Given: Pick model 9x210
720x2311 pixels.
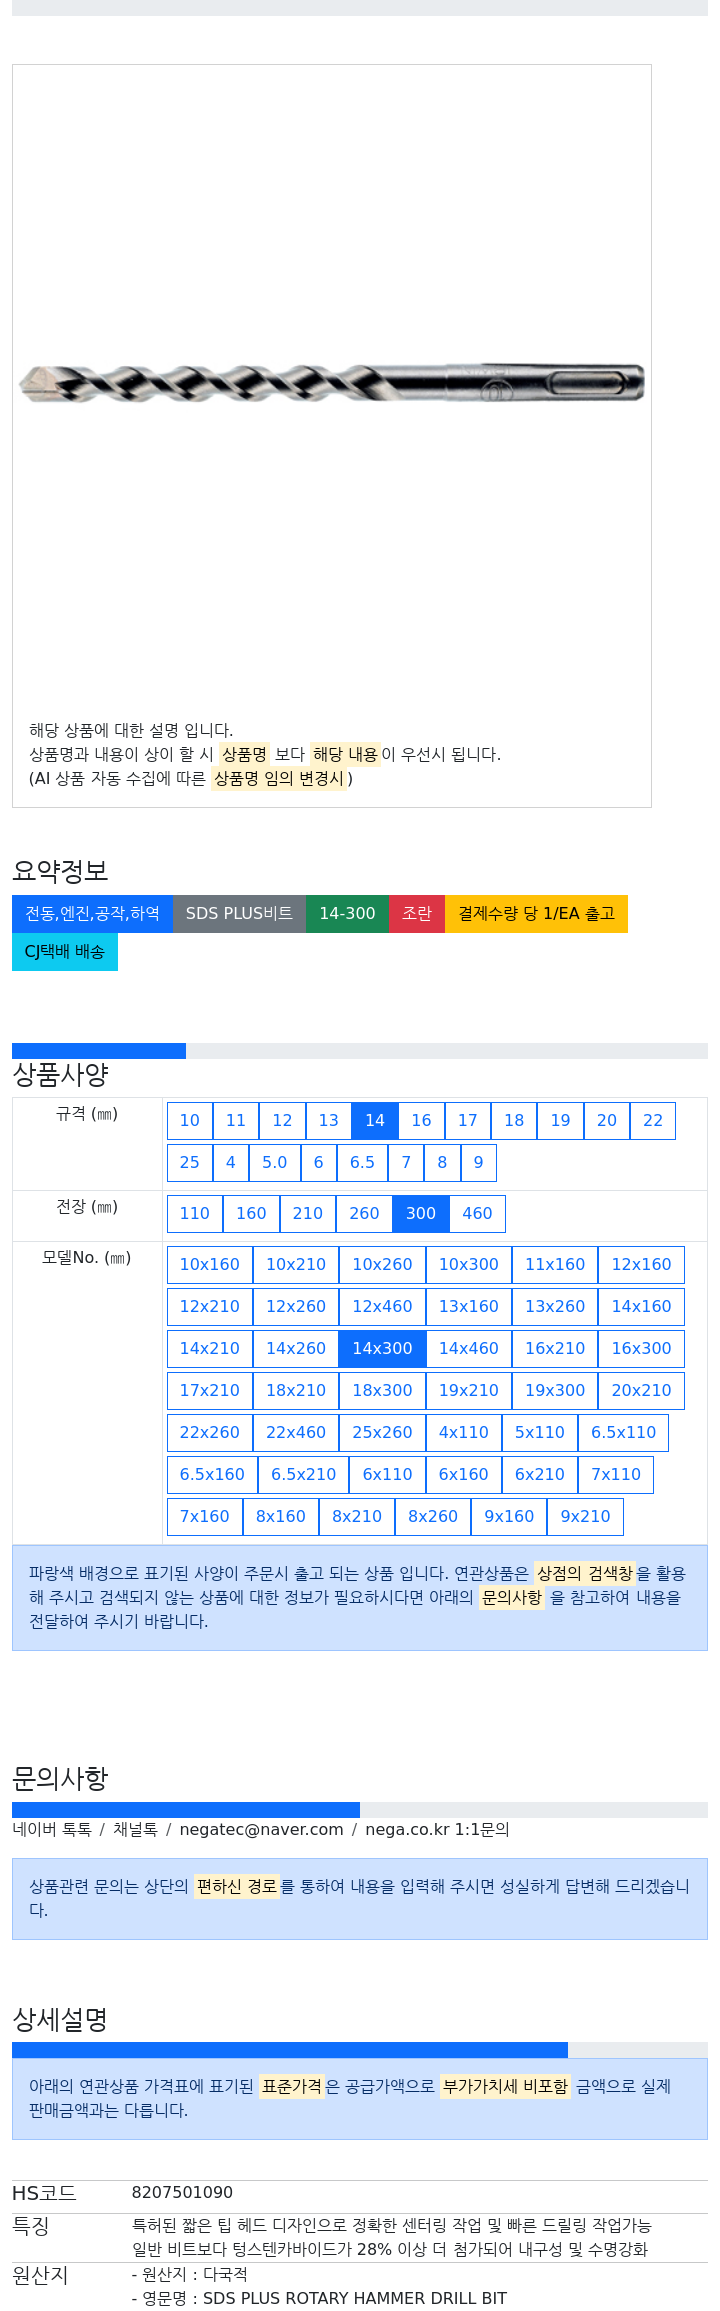Looking at the screenshot, I should click(585, 1517).
